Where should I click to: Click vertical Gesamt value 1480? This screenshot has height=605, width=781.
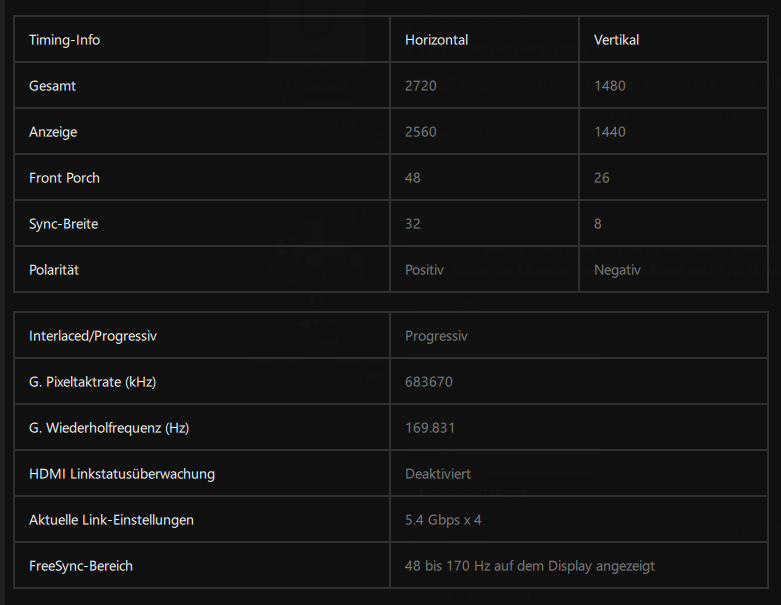click(x=610, y=86)
